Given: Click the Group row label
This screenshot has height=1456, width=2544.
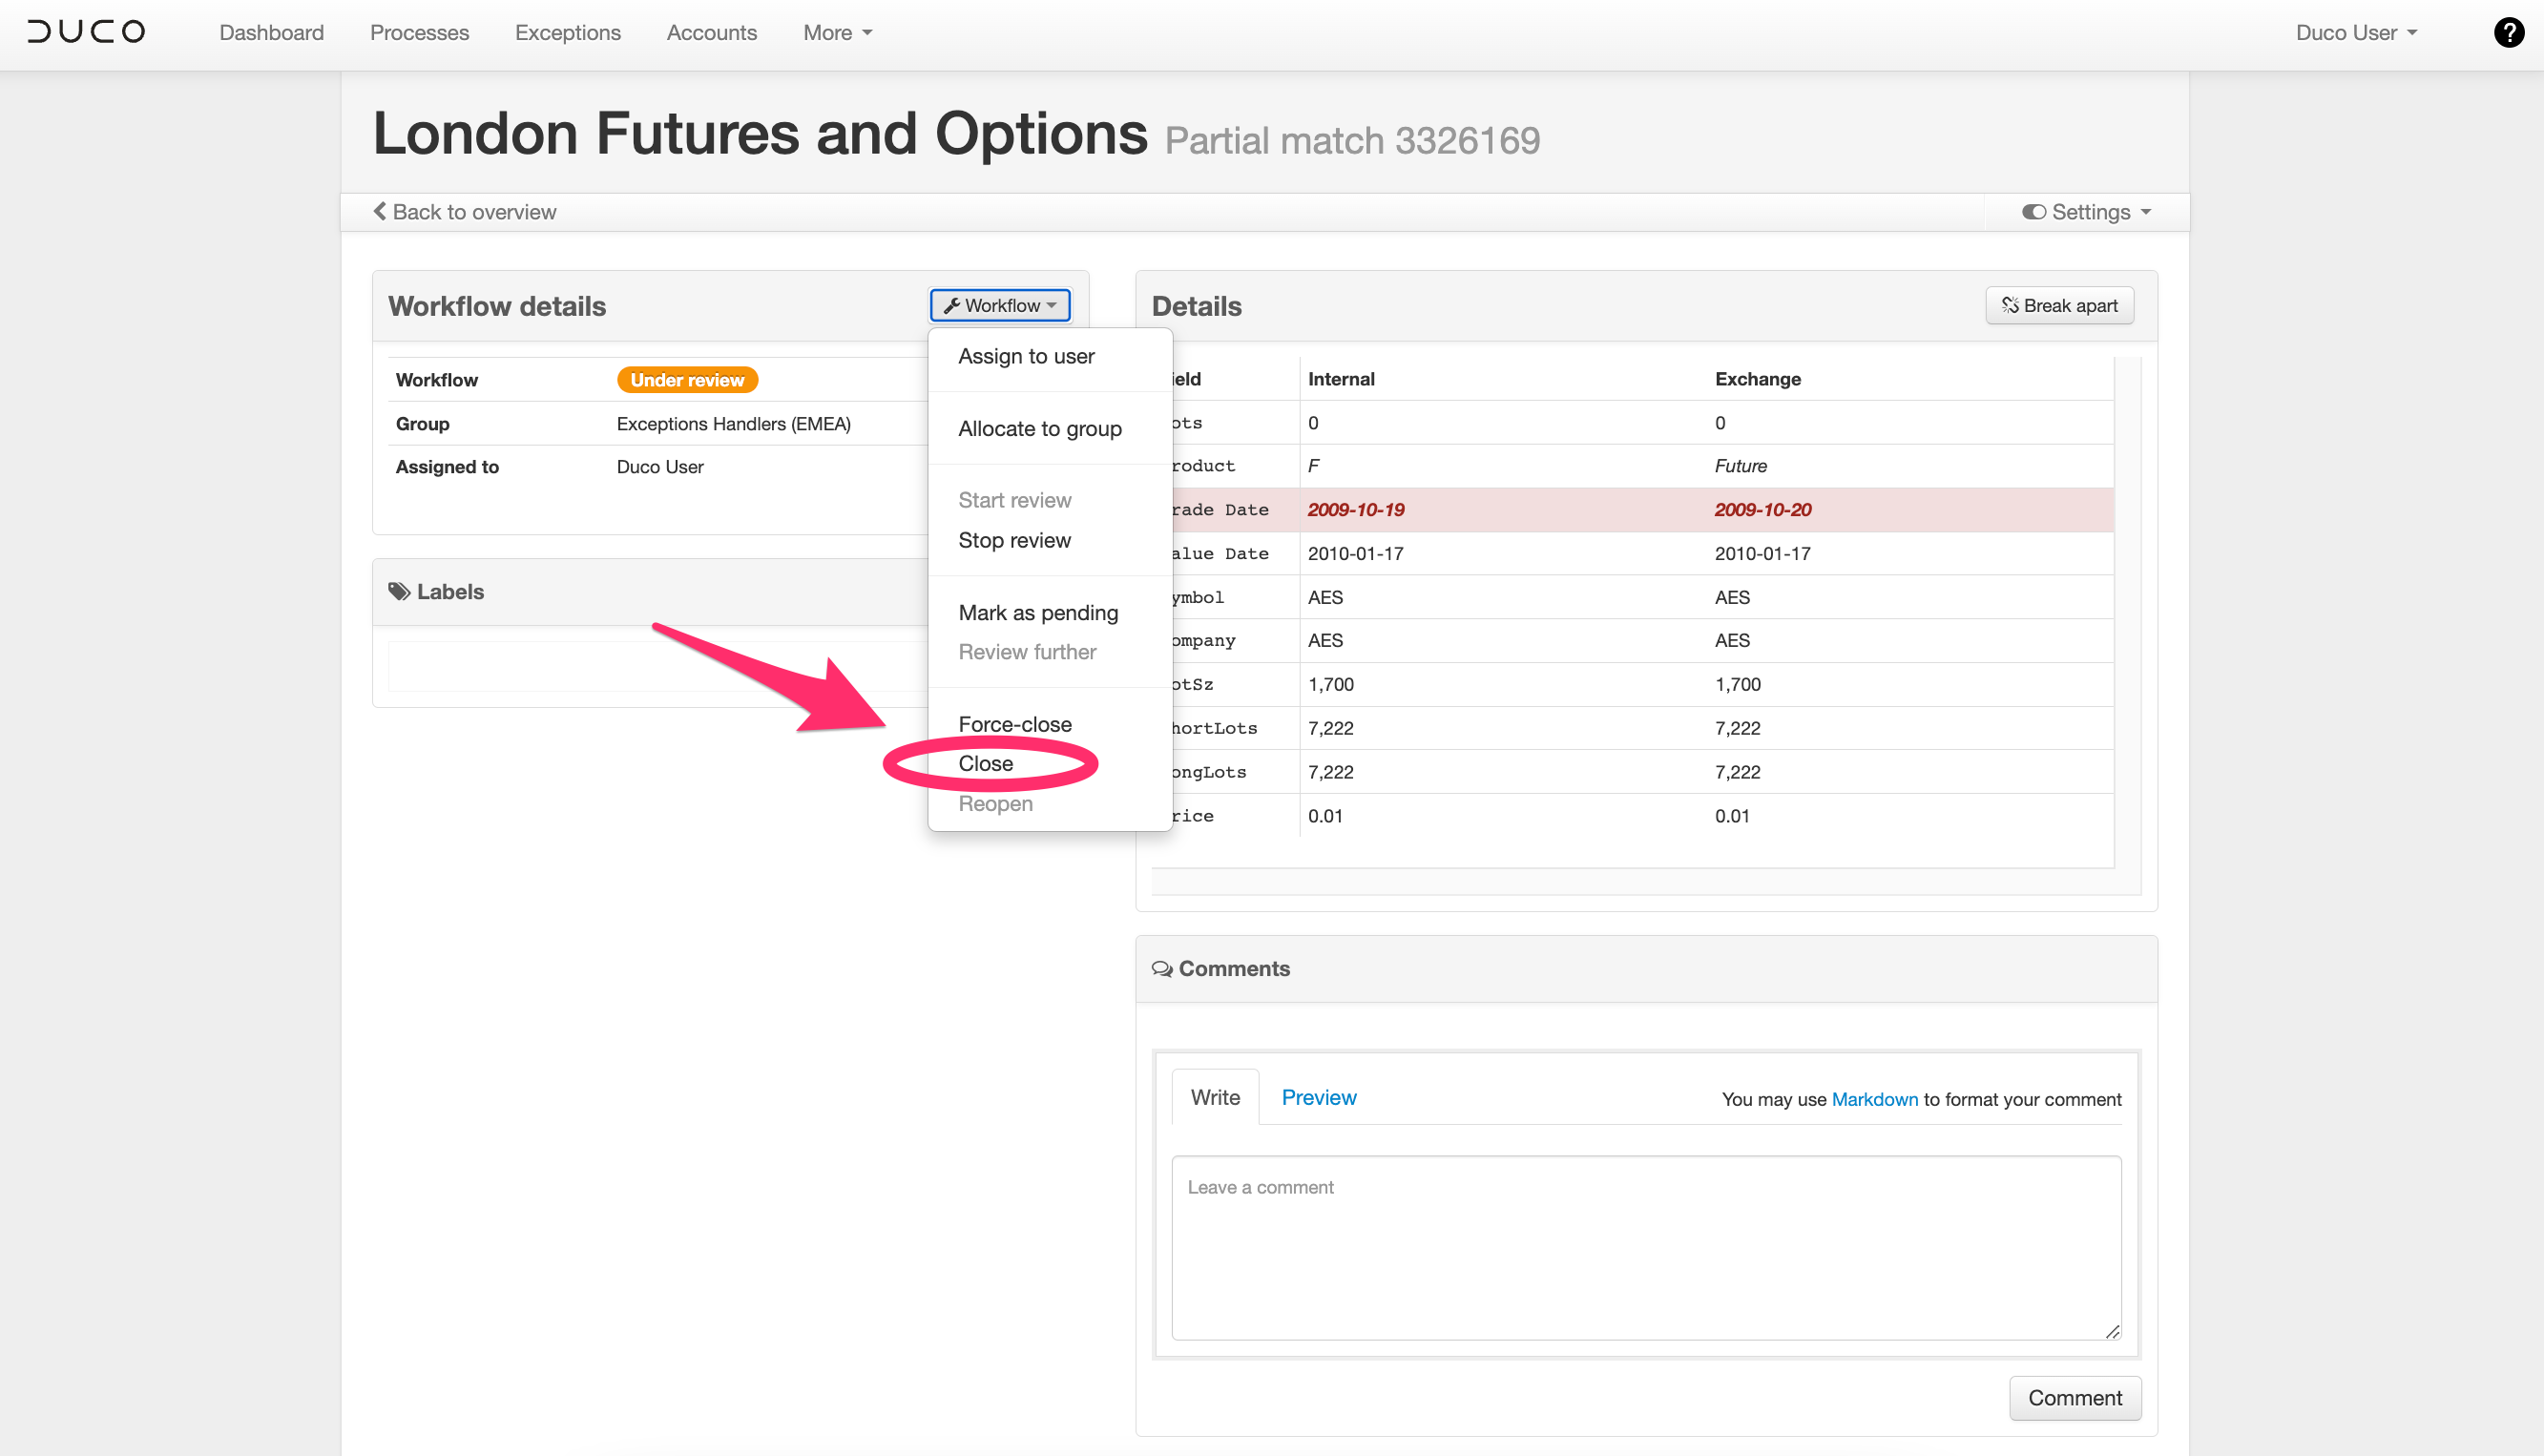Looking at the screenshot, I should click(x=422, y=424).
